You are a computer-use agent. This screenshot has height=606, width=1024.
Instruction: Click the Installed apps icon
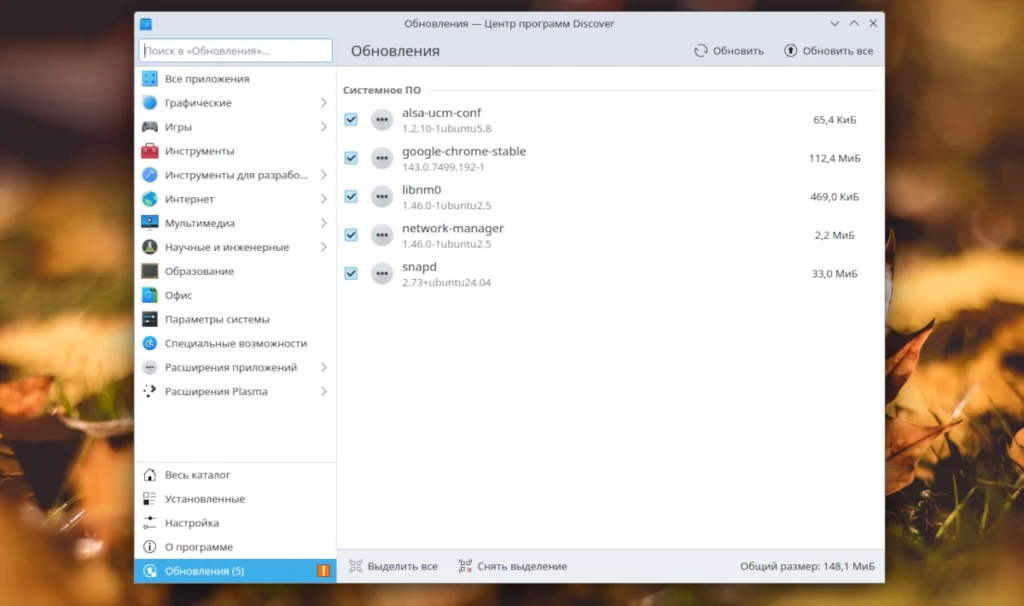point(150,499)
